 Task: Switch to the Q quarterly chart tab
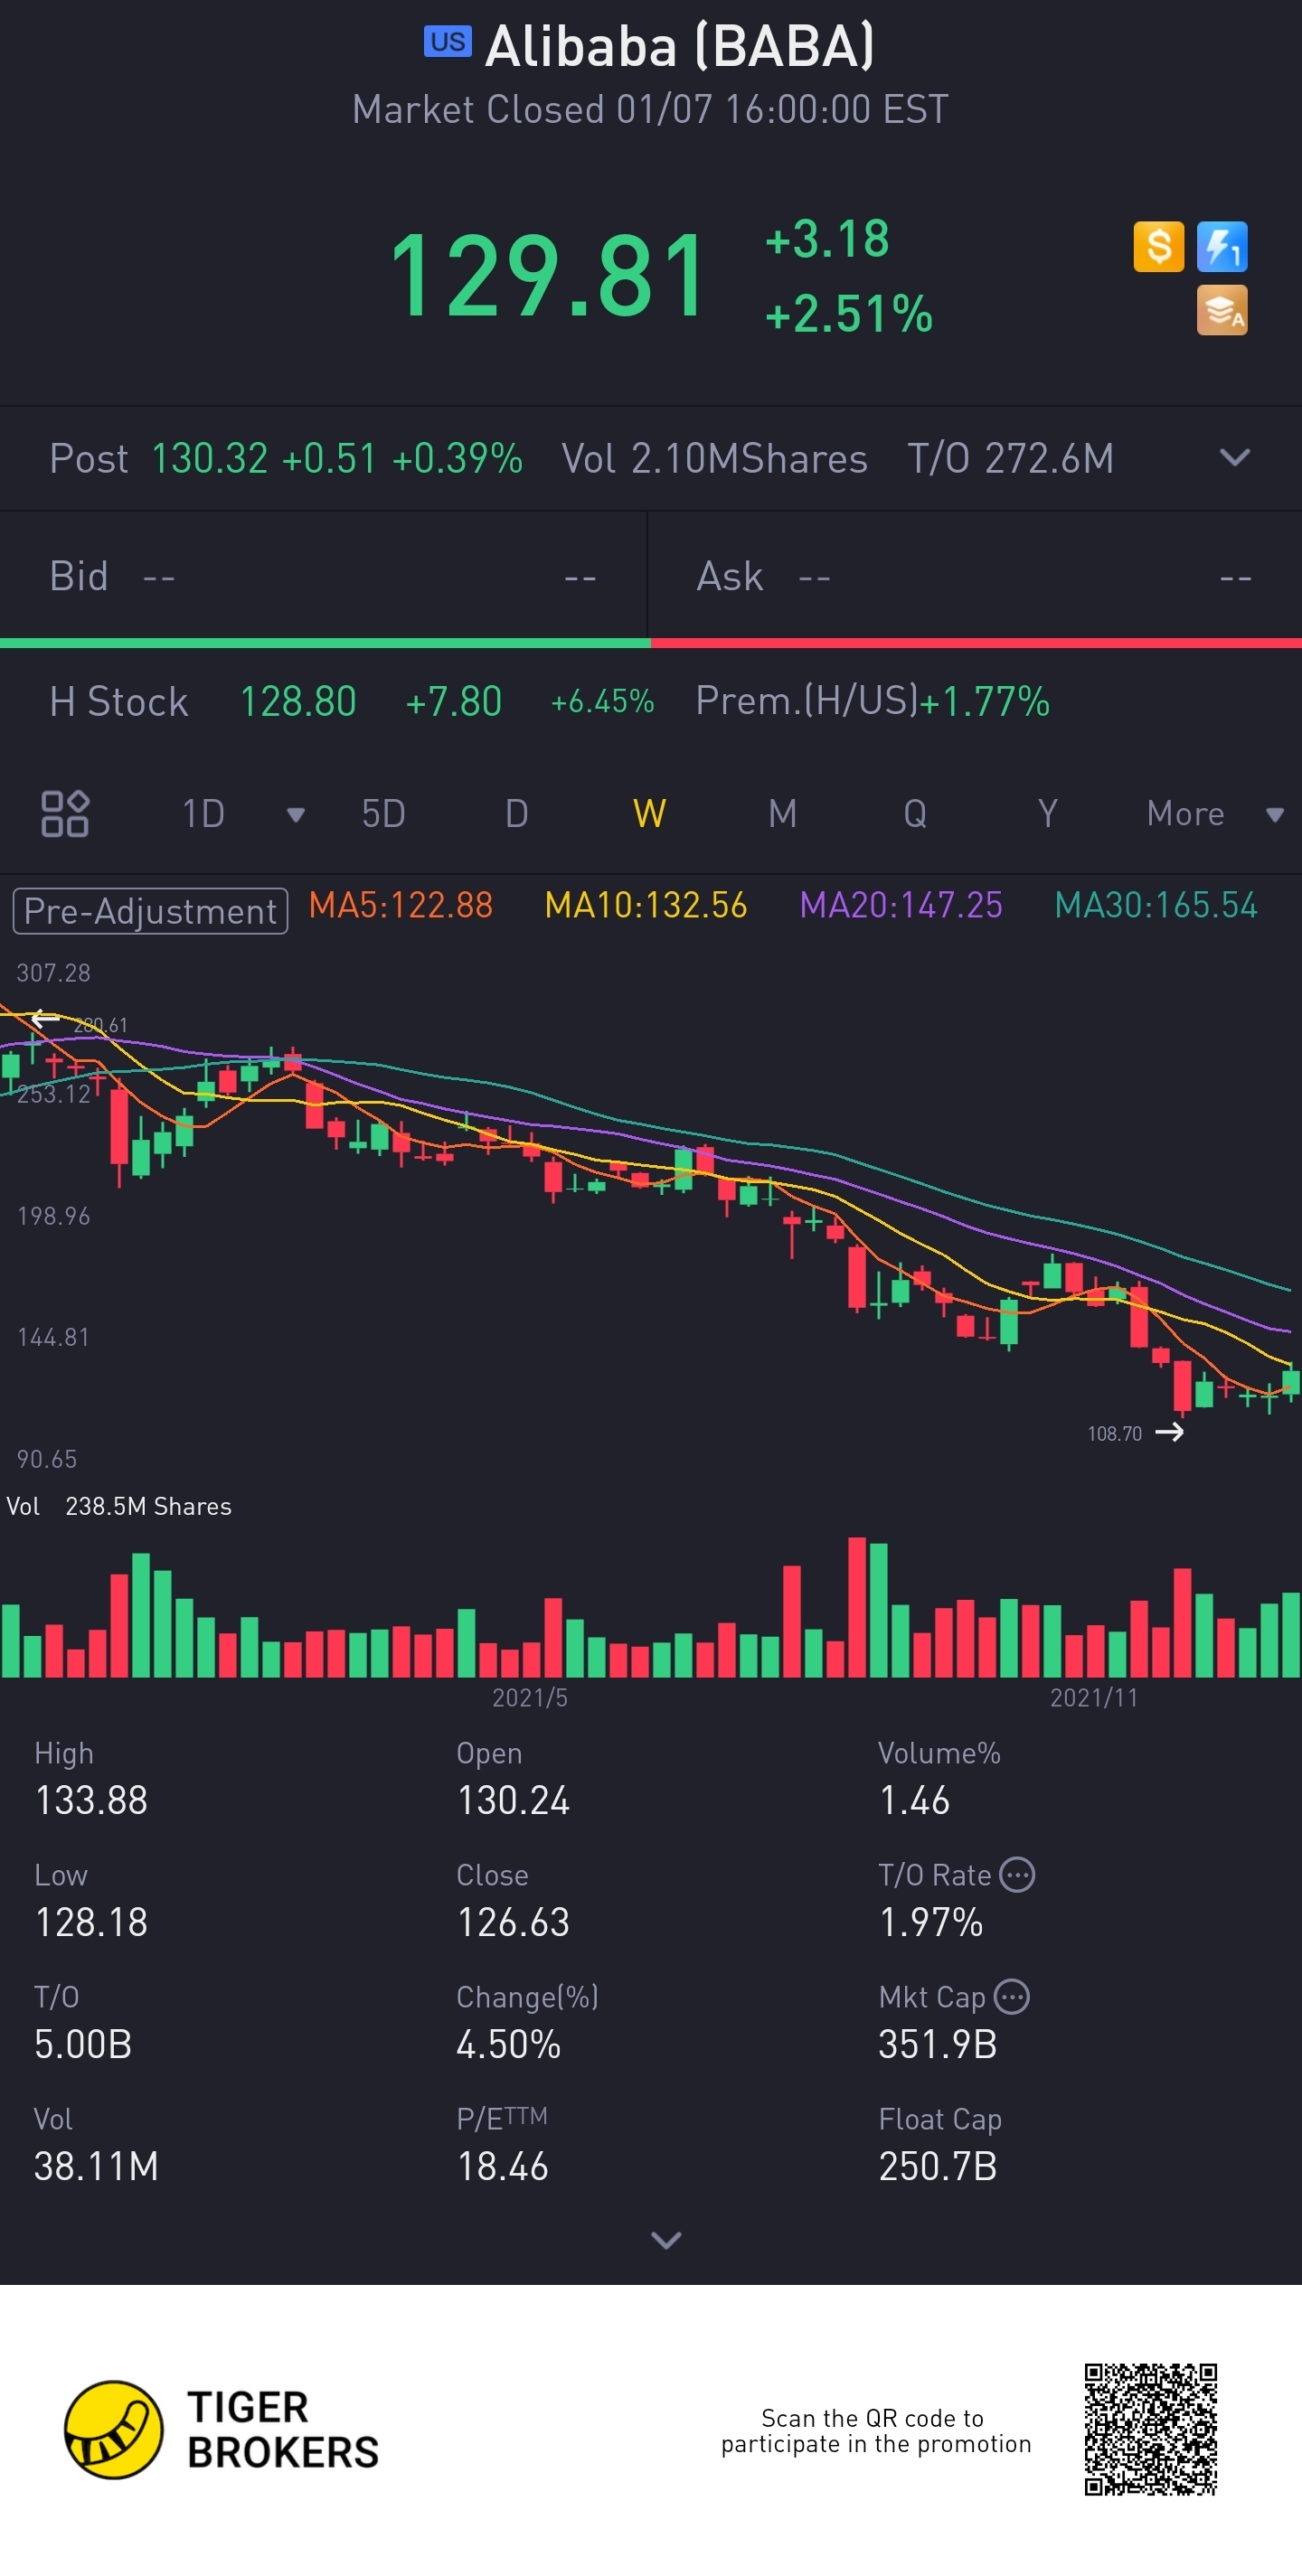pos(914,814)
